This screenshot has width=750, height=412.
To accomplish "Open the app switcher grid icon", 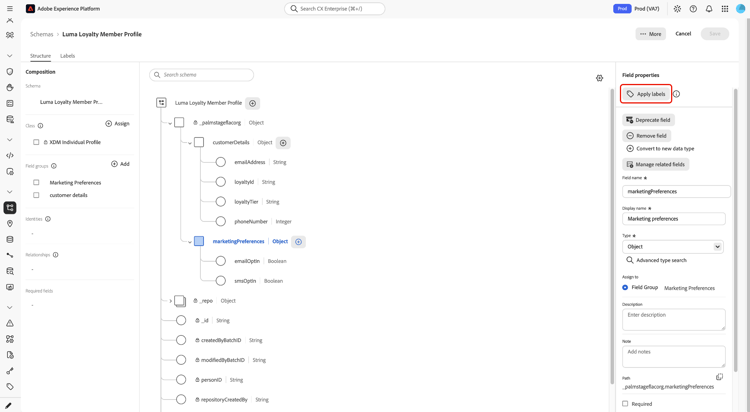I will [725, 9].
